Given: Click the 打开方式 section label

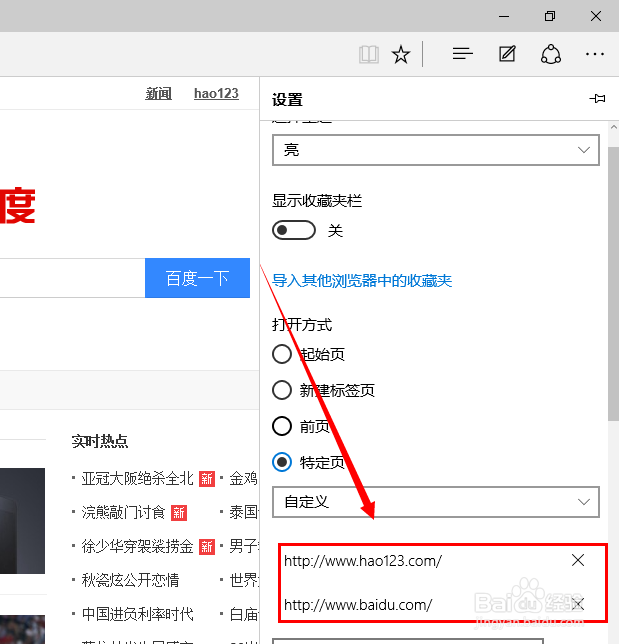Looking at the screenshot, I should click(302, 325).
